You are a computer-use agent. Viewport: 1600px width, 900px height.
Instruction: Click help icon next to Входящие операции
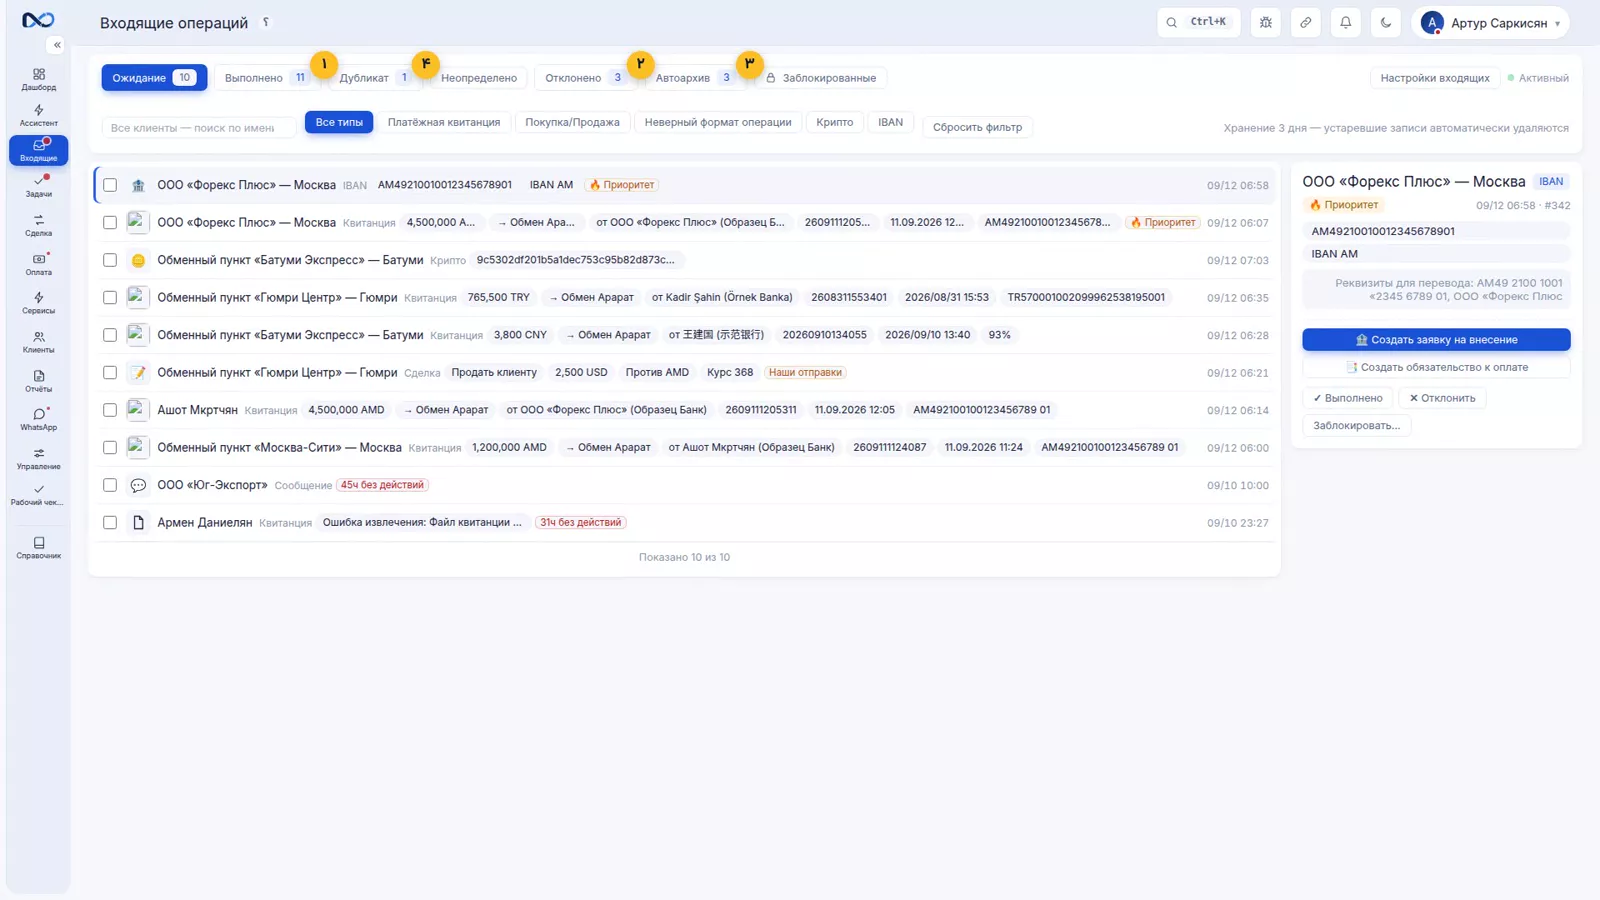tap(266, 22)
